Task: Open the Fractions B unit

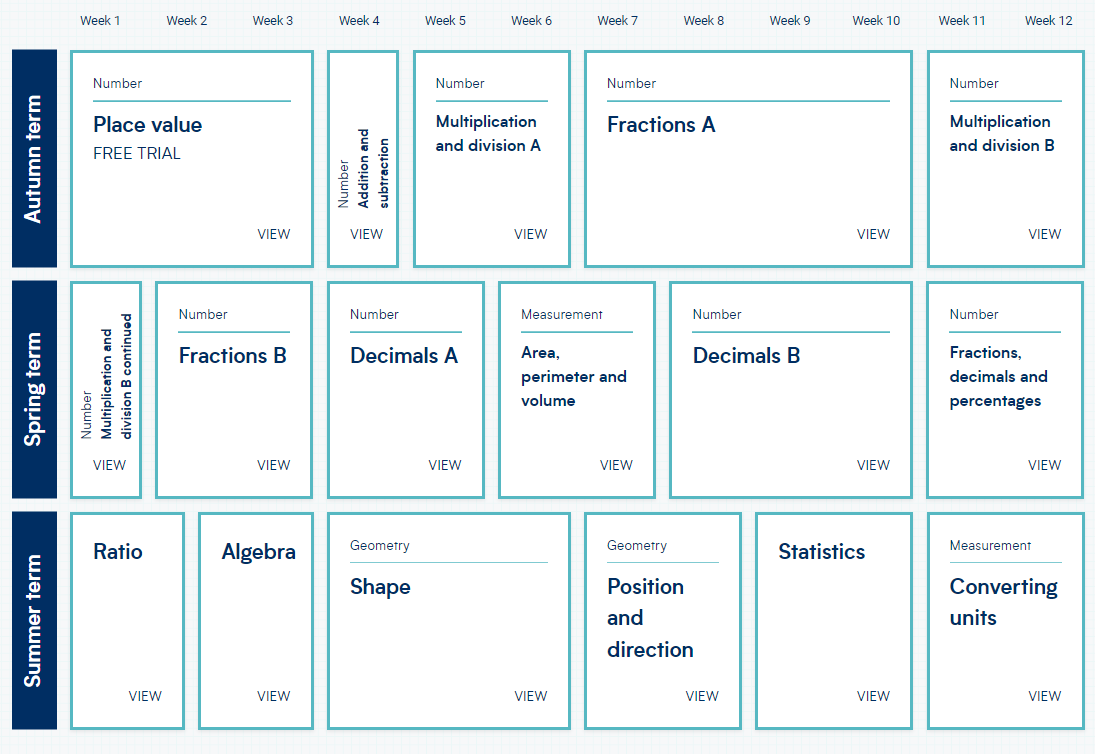Action: tap(234, 390)
